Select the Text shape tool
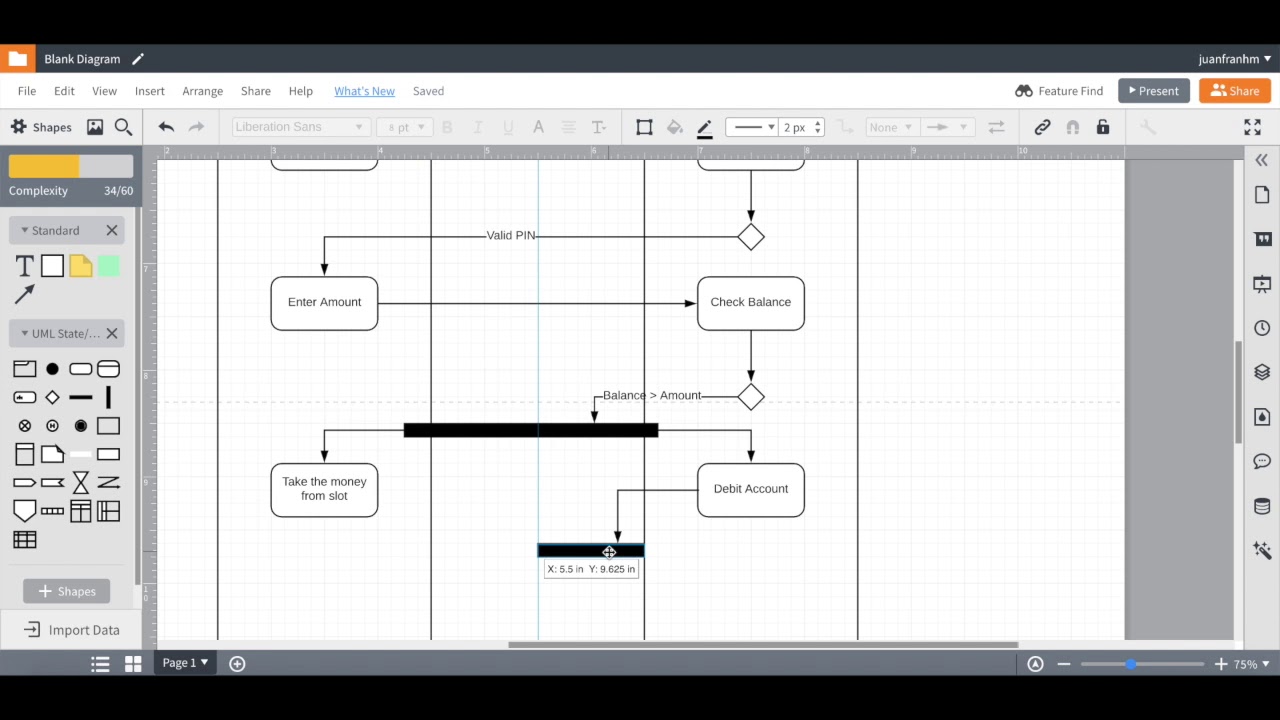The image size is (1280, 720). pos(25,266)
